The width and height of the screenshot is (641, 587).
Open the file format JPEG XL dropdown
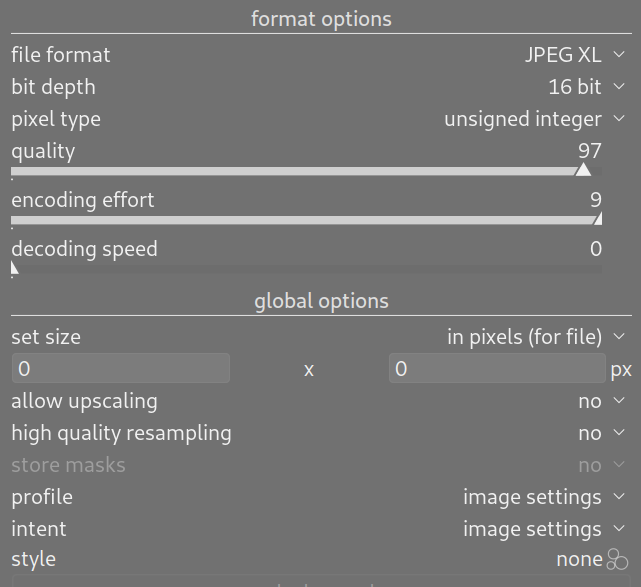point(564,55)
